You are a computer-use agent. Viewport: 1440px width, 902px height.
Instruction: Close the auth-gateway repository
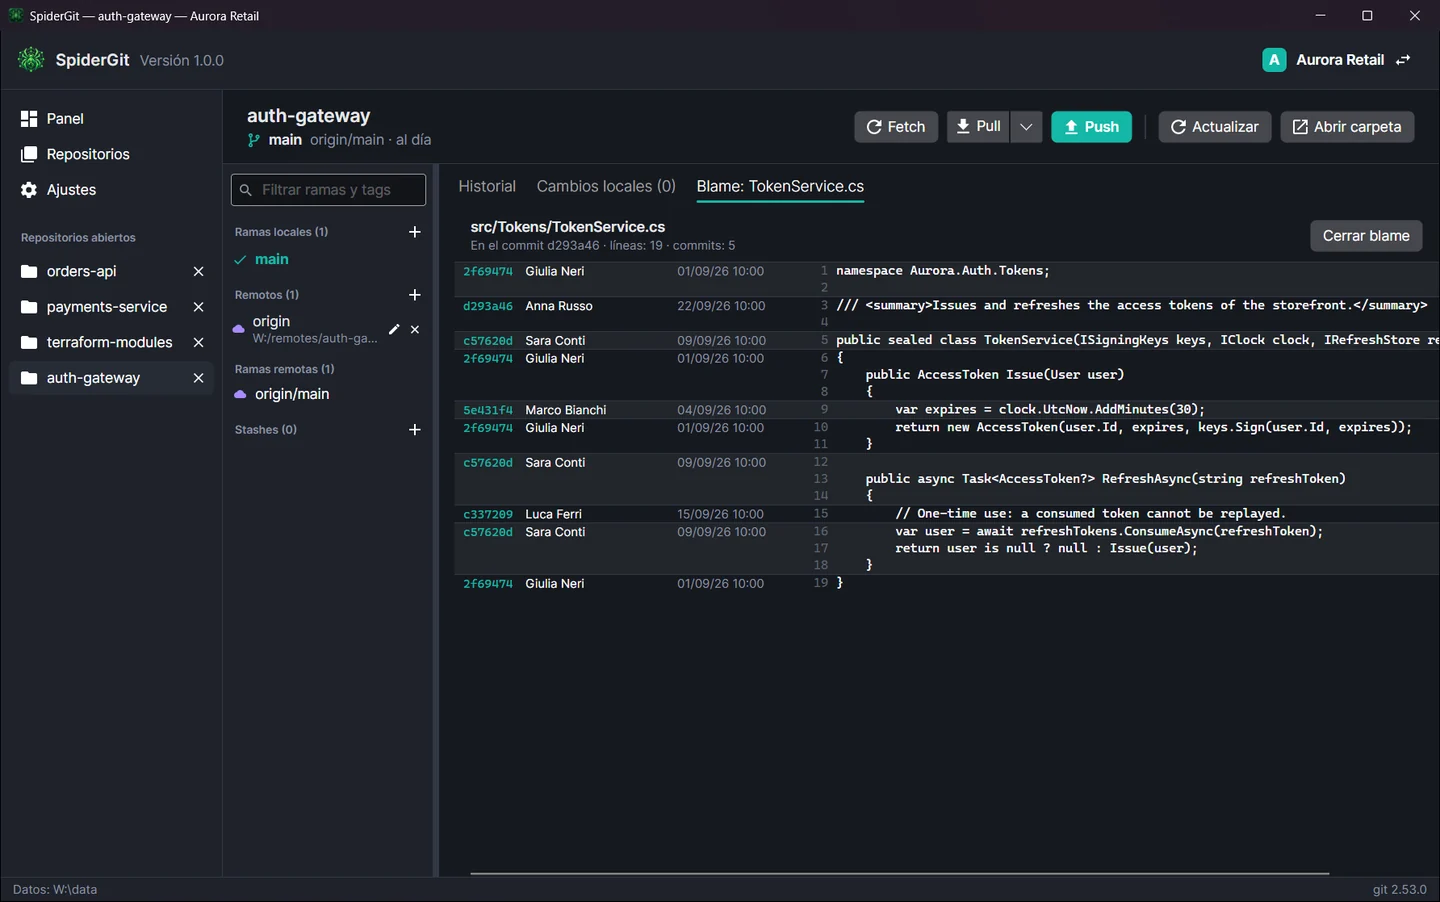pyautogui.click(x=198, y=378)
